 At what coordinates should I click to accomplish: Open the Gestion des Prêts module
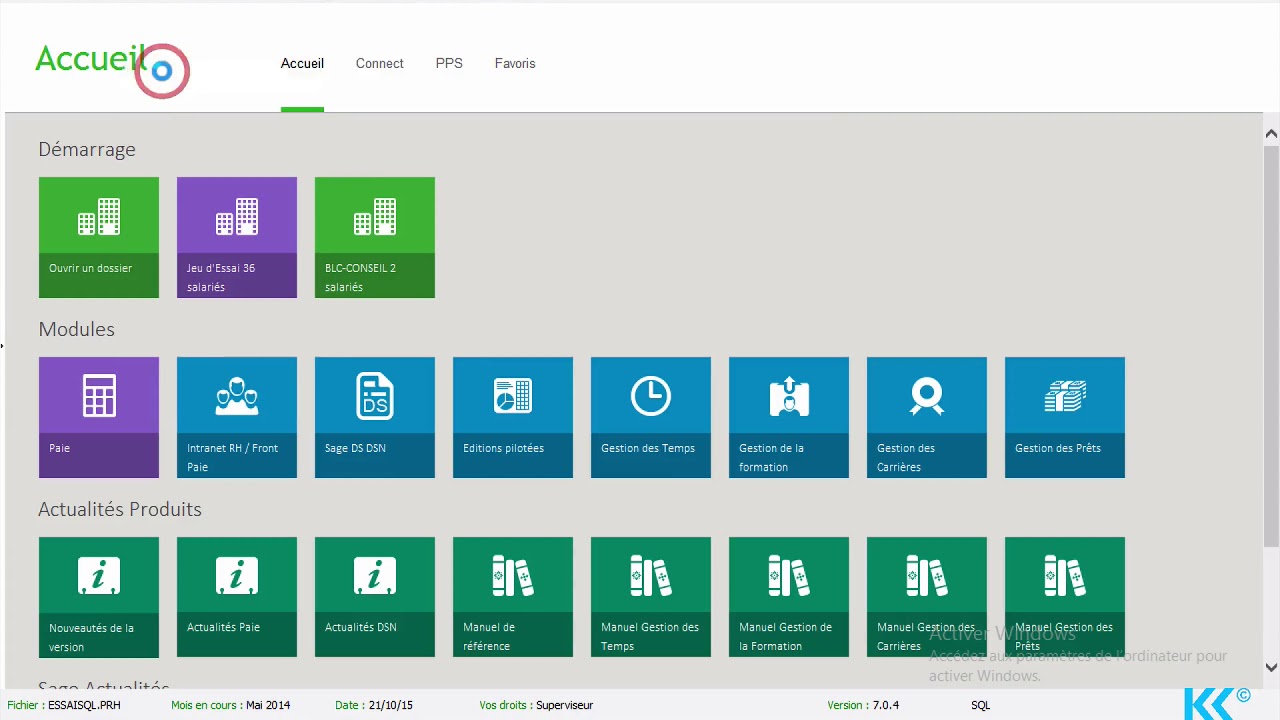(1064, 417)
